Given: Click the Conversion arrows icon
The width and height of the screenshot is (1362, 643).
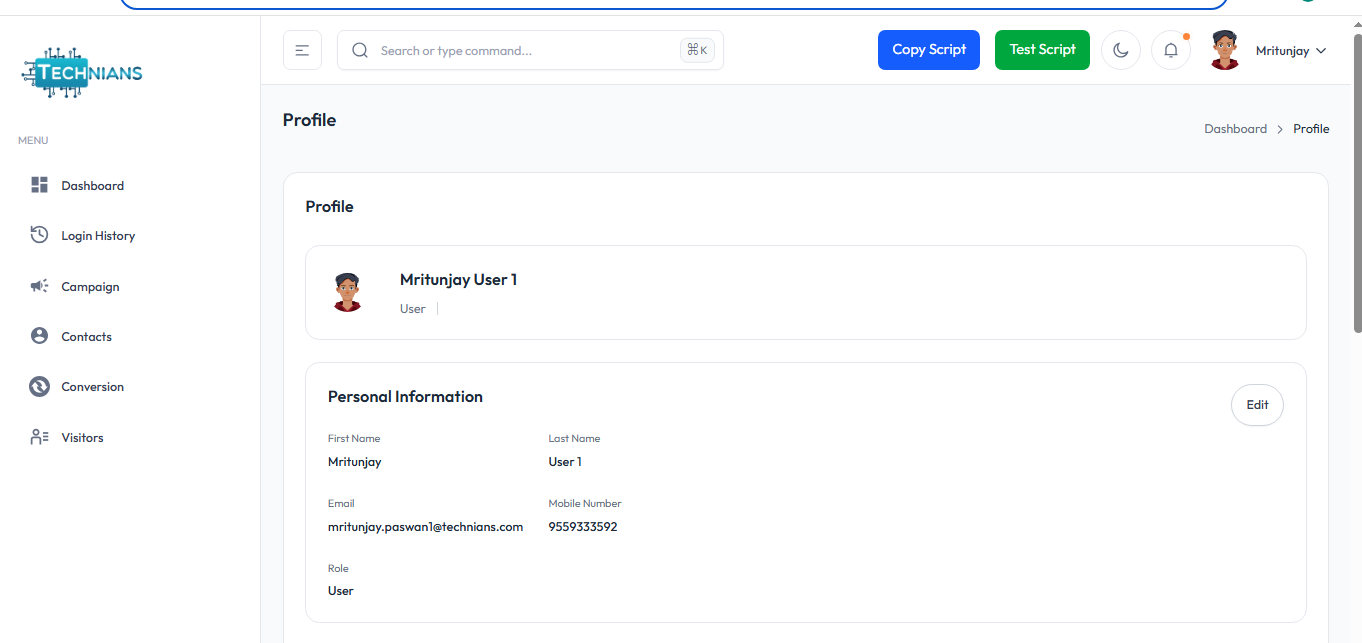Looking at the screenshot, I should (39, 386).
